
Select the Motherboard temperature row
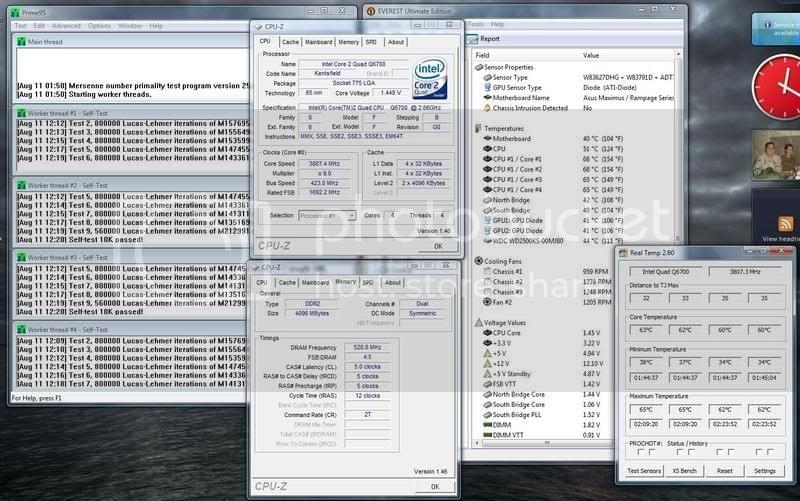[512, 138]
